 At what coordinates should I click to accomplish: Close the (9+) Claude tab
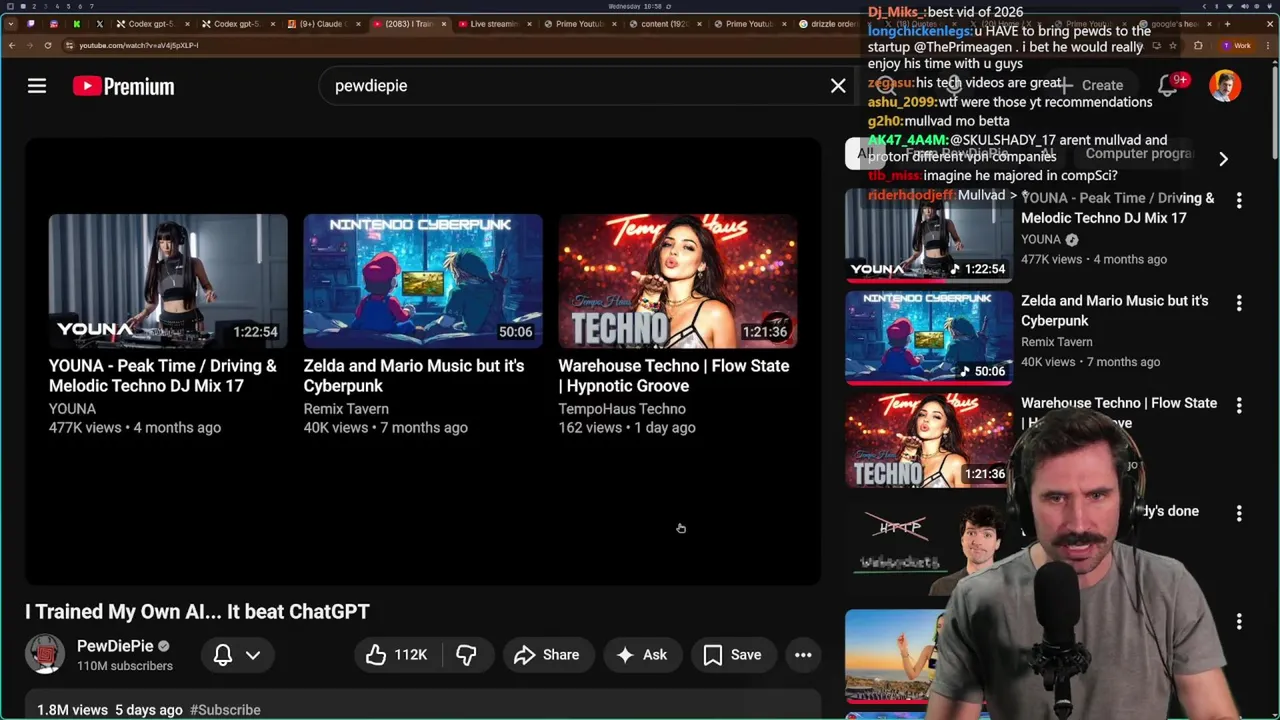pyautogui.click(x=358, y=24)
